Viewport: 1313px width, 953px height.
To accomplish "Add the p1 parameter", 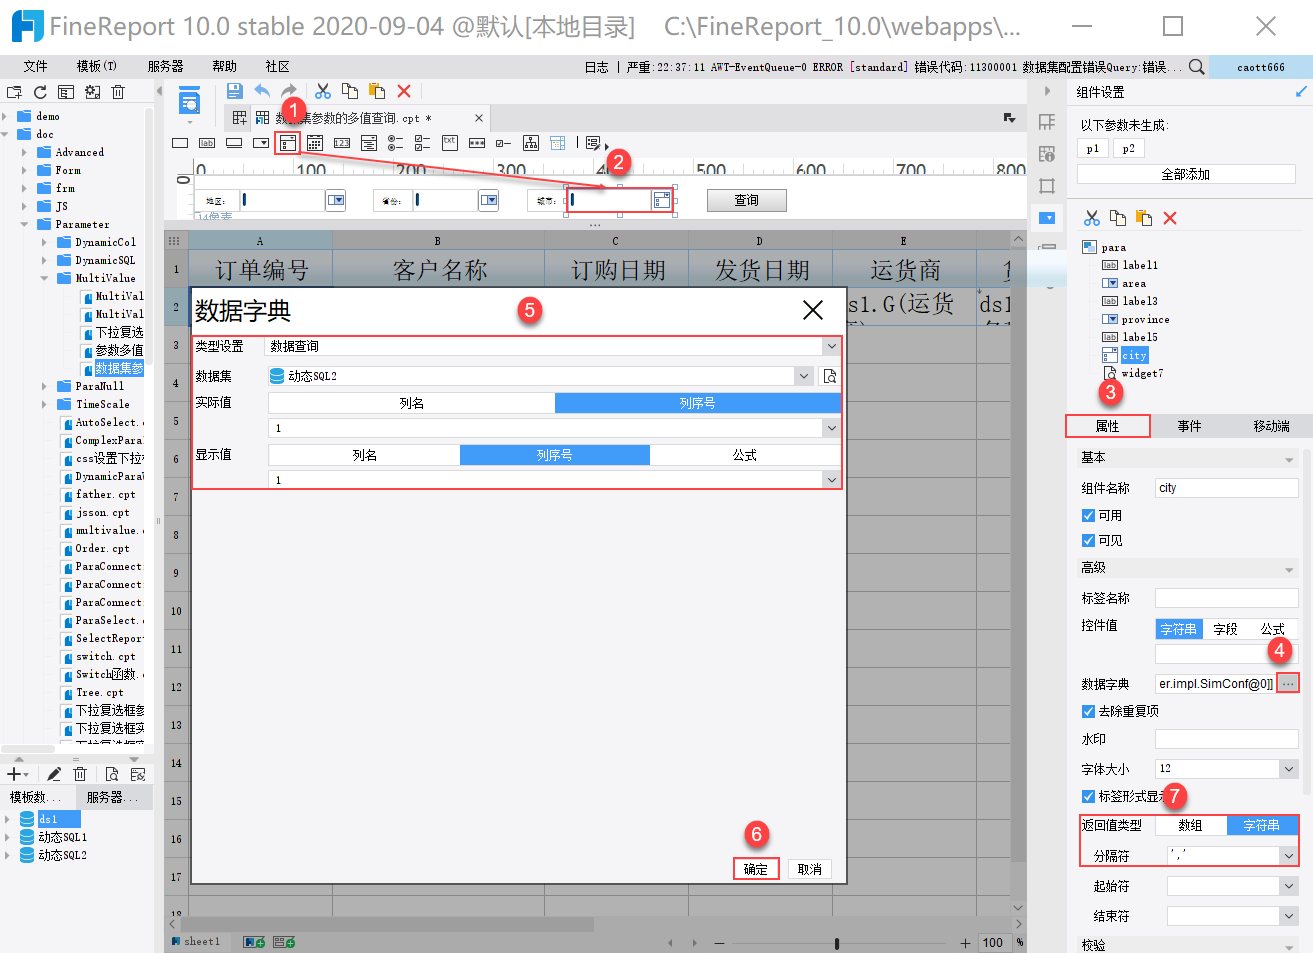I will 1093,149.
